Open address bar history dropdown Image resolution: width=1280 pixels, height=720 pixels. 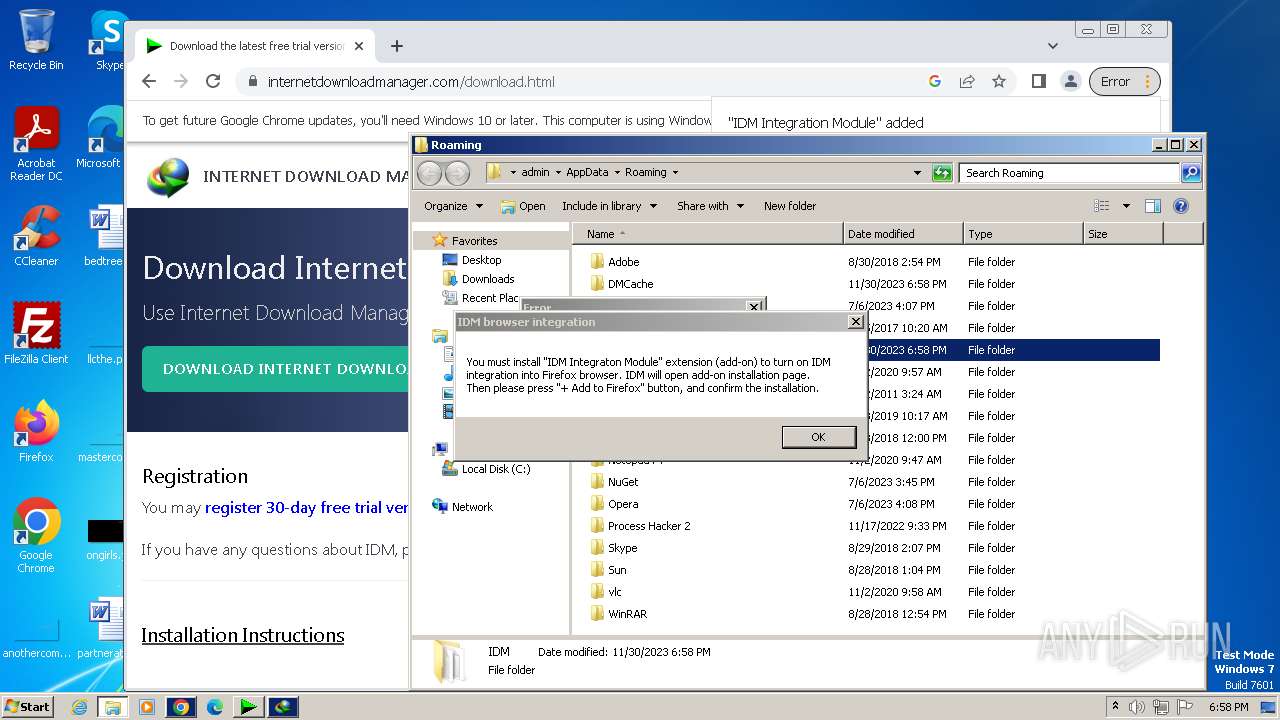pos(917,173)
